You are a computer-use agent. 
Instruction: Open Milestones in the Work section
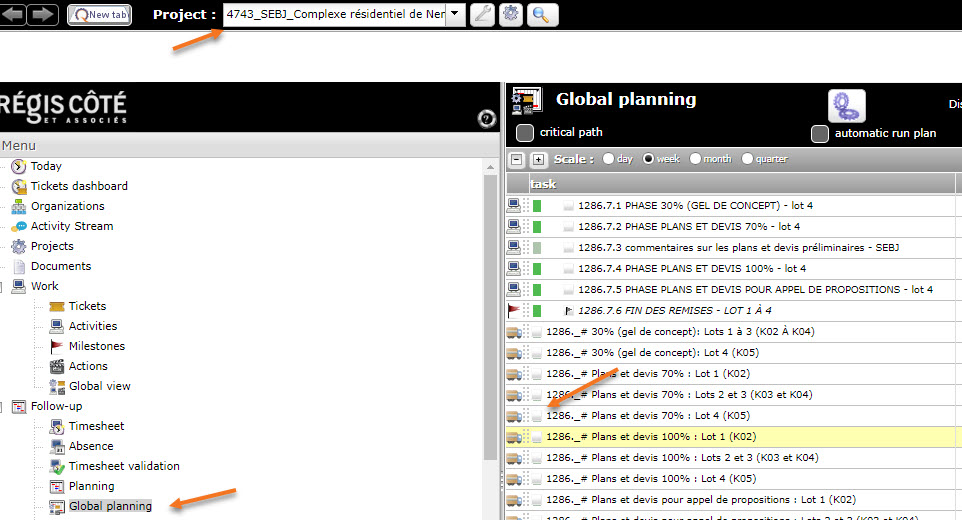(x=98, y=346)
